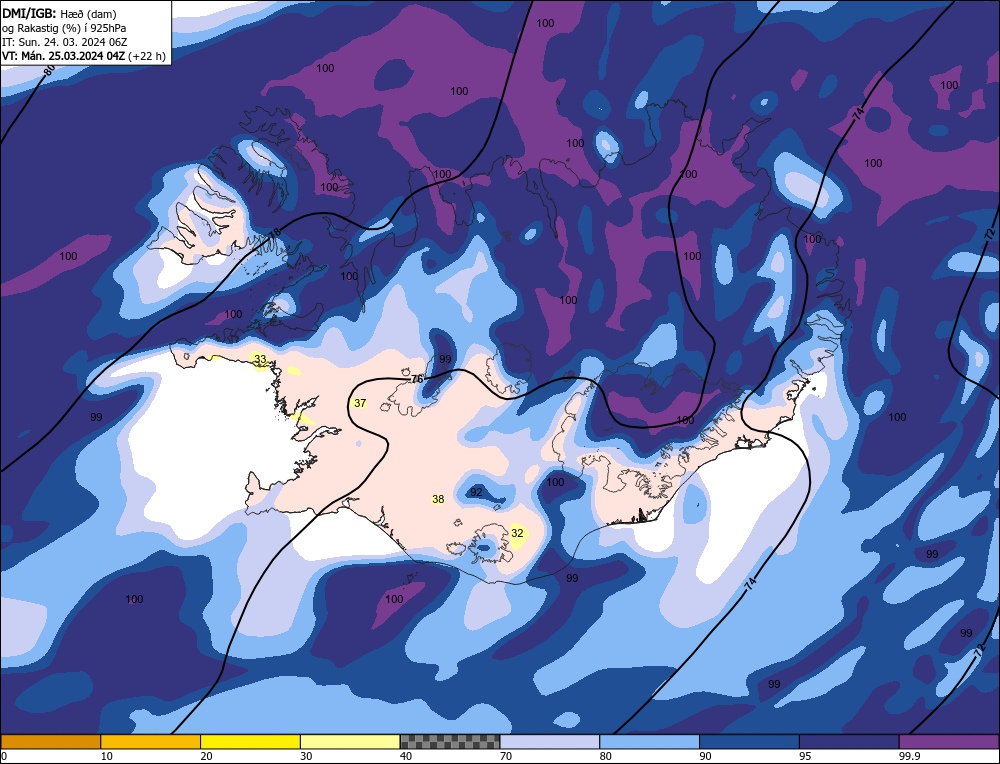Click the medium blue 90–95 legend swatch
Image resolution: width=1000 pixels, height=764 pixels.
coord(749,741)
